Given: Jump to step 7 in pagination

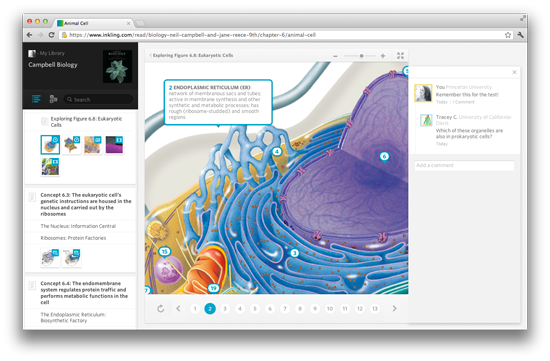Looking at the screenshot, I should 285,309.
